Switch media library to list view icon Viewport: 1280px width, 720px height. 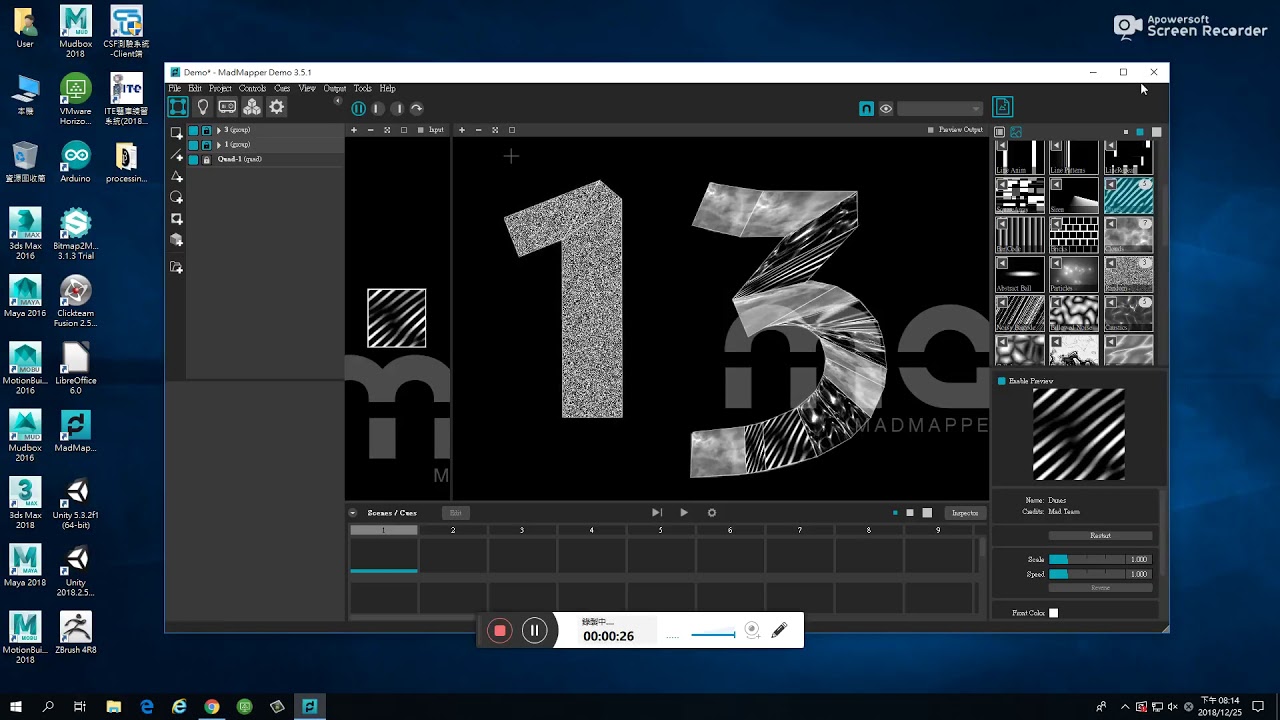click(999, 132)
